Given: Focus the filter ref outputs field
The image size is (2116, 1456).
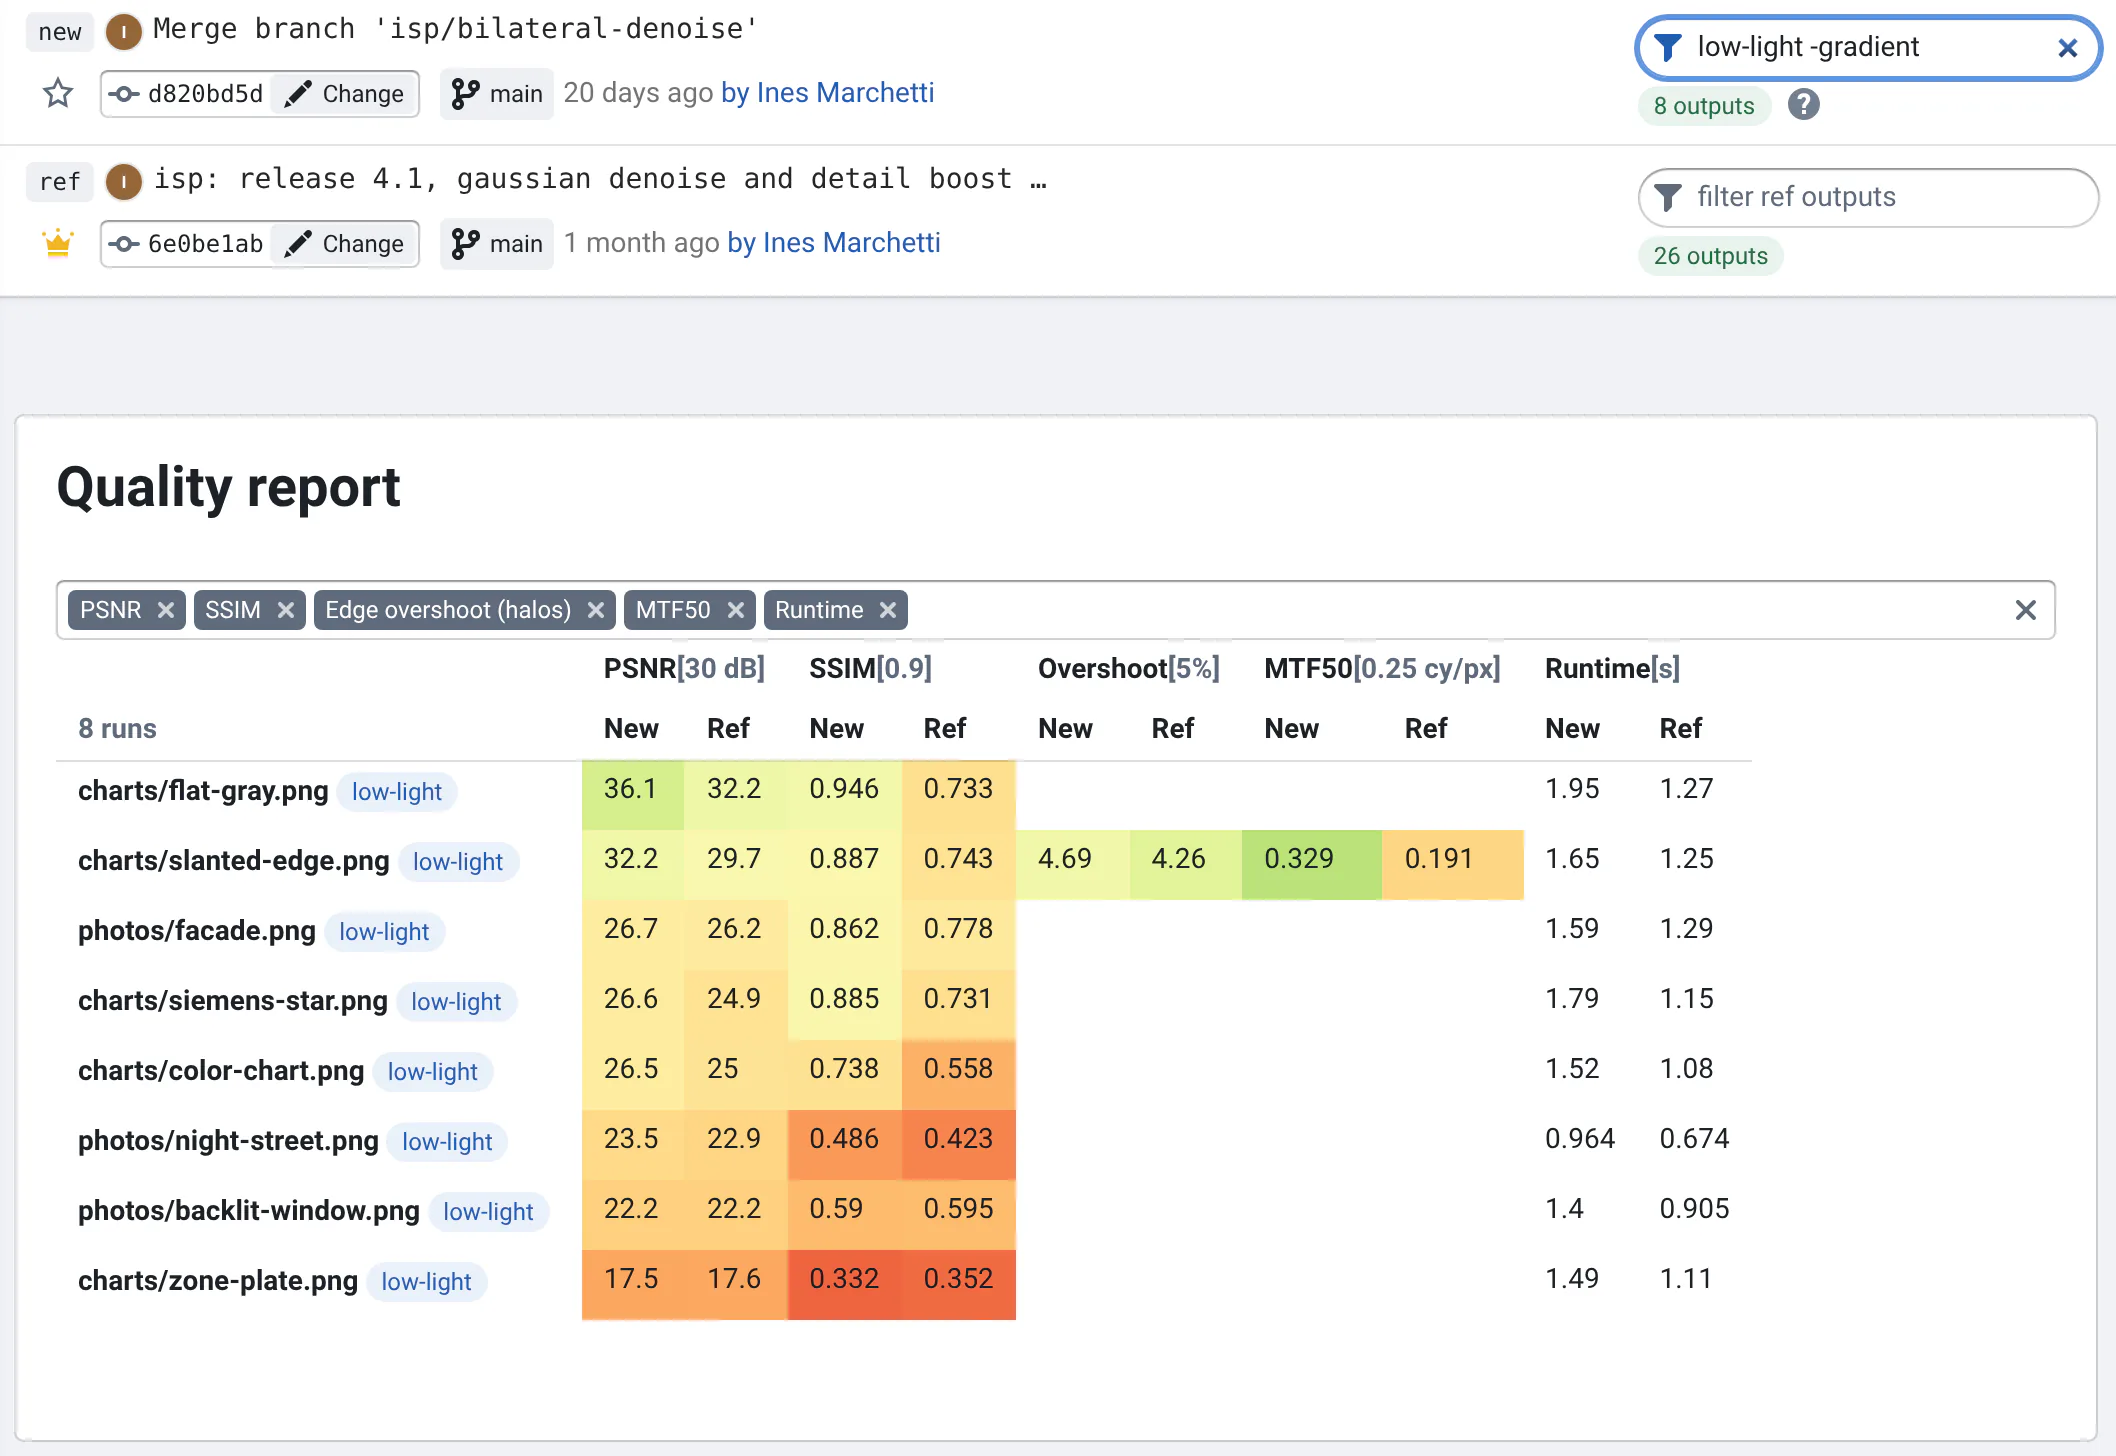Looking at the screenshot, I should click(1868, 197).
